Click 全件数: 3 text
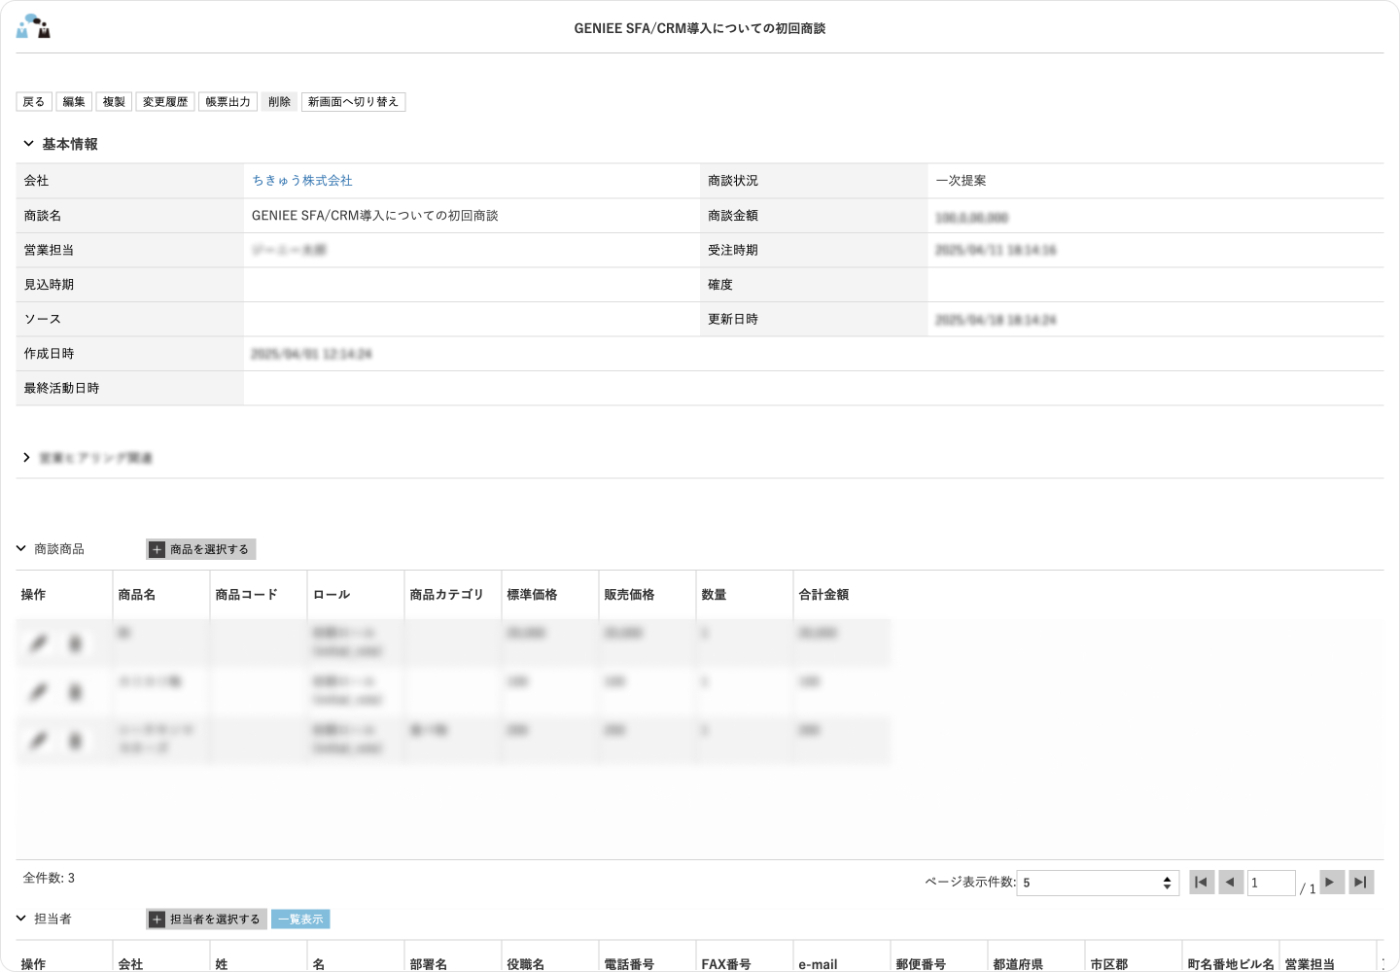 49,878
